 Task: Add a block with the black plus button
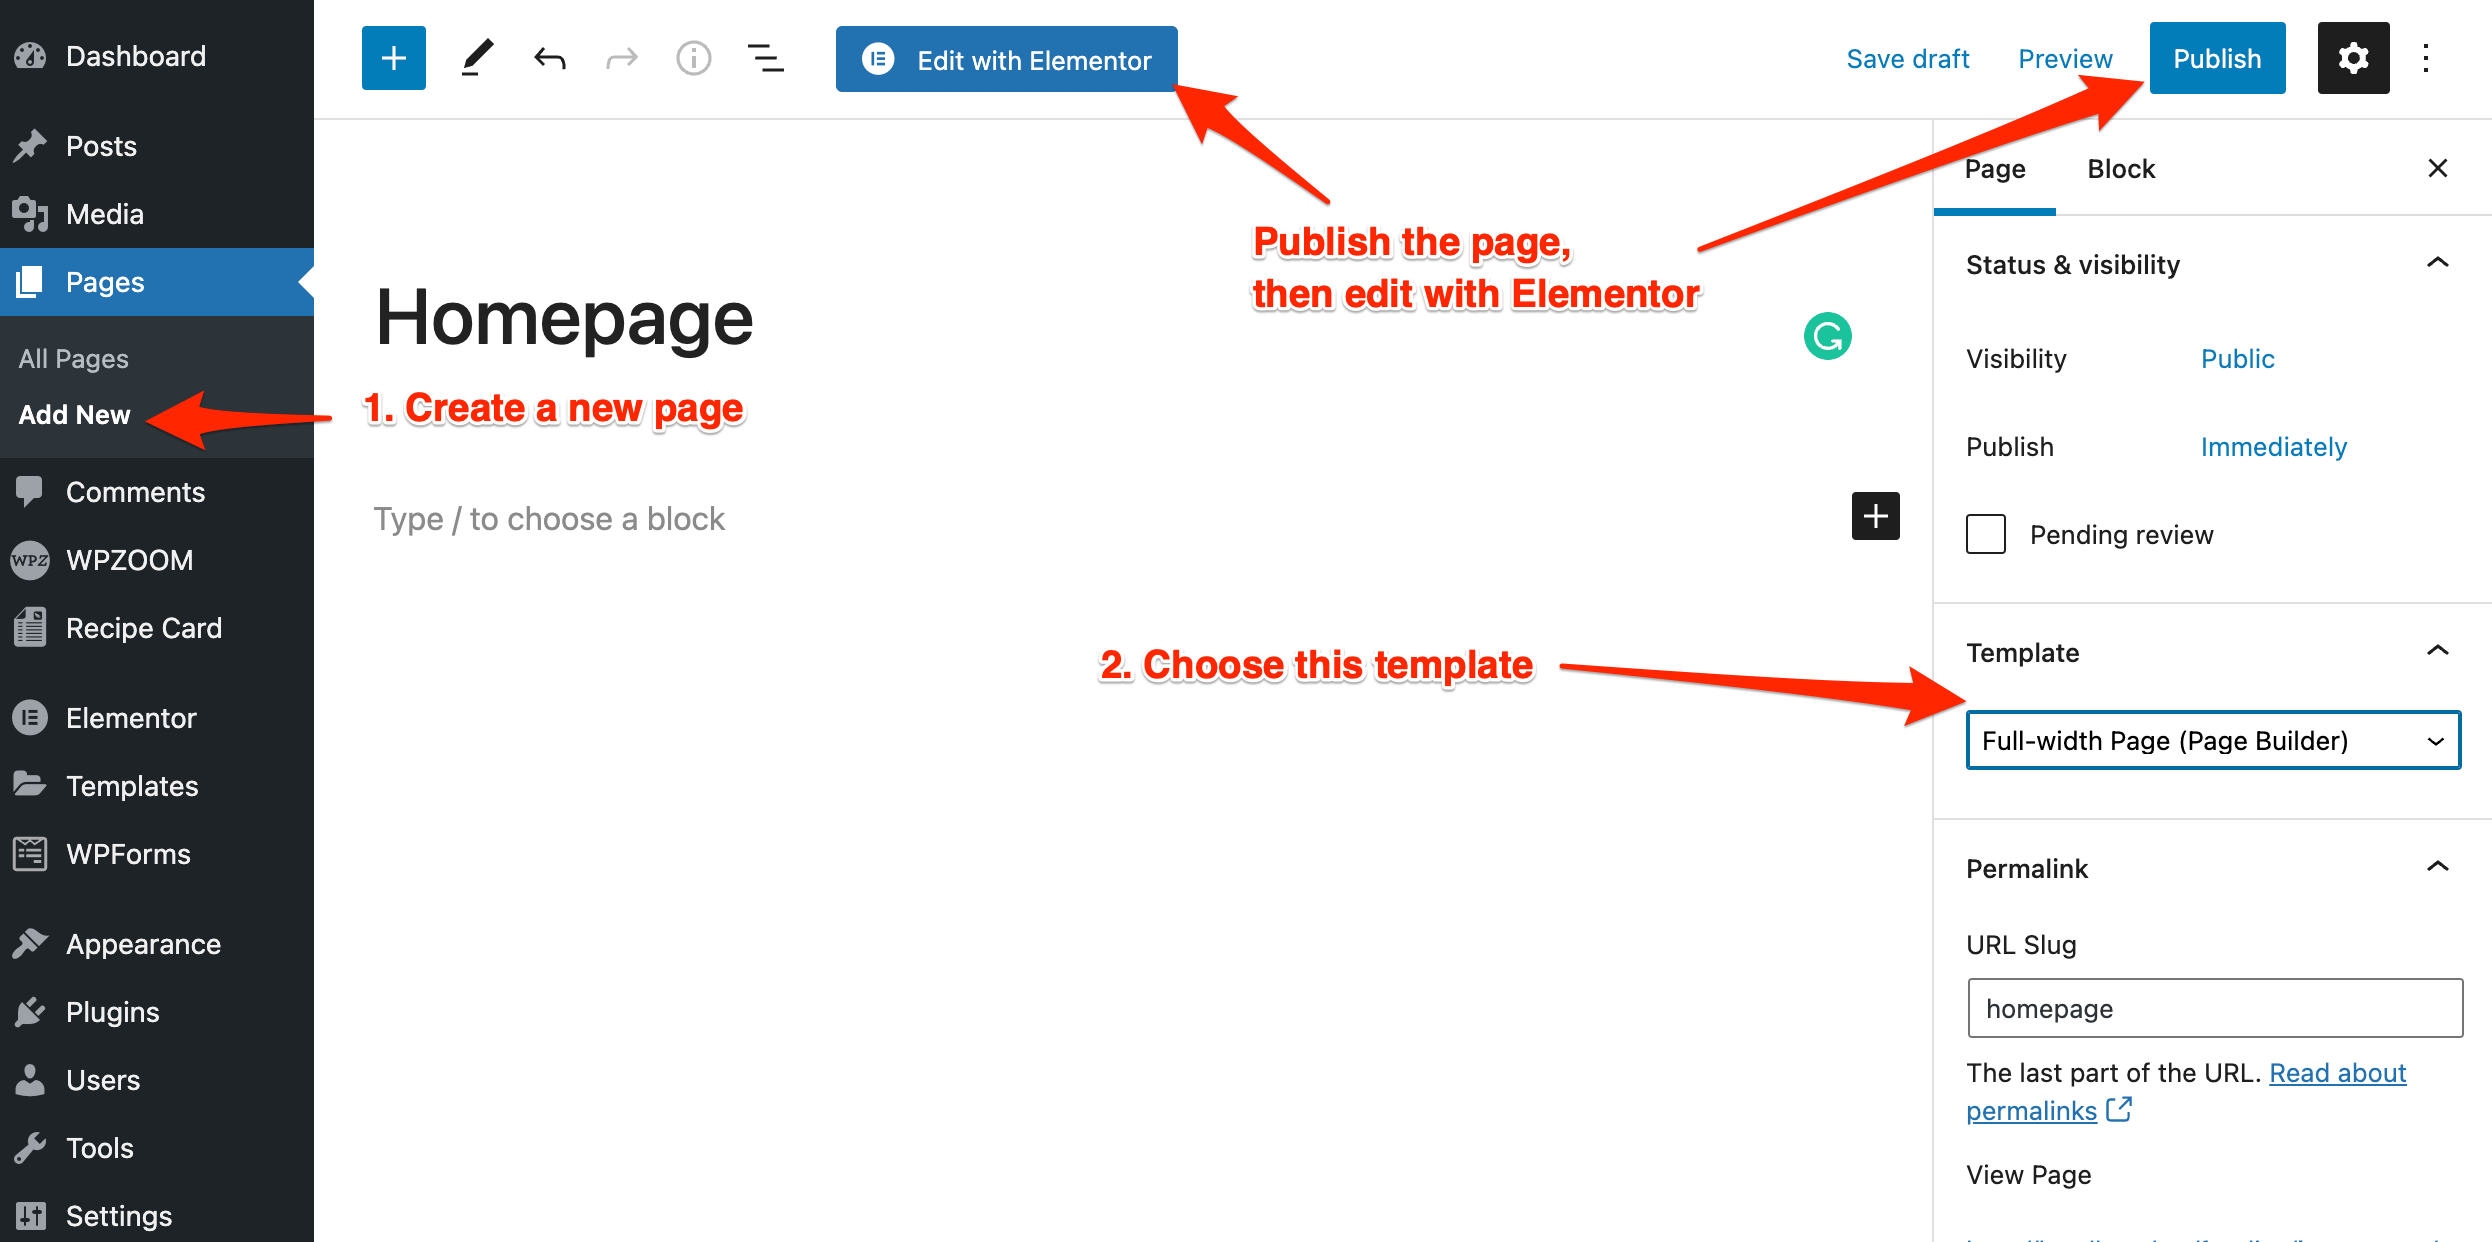point(1875,516)
